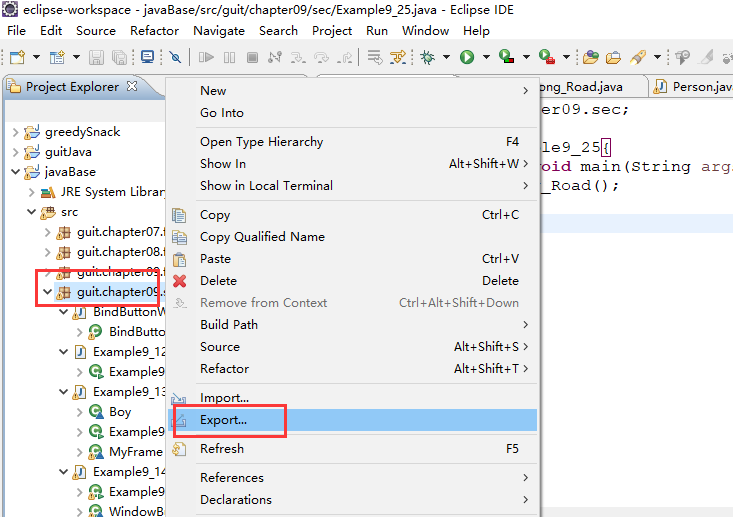Expand the guitJava project
The image size is (733, 517).
pos(15,152)
